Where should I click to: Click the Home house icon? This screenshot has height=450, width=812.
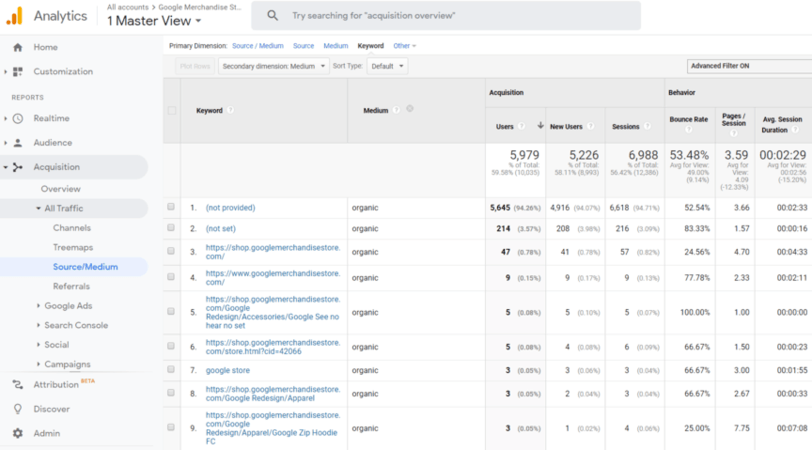(x=18, y=47)
